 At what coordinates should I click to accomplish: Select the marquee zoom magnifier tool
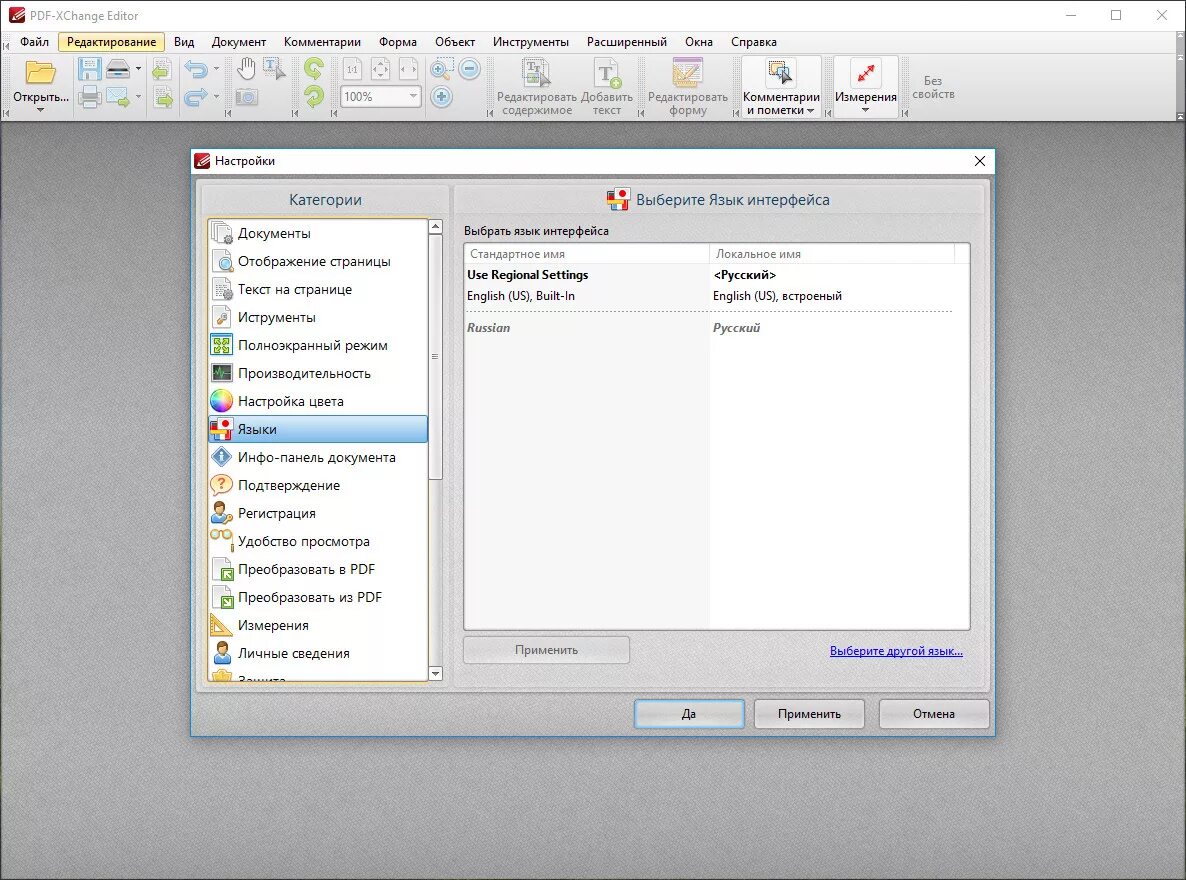pos(441,69)
